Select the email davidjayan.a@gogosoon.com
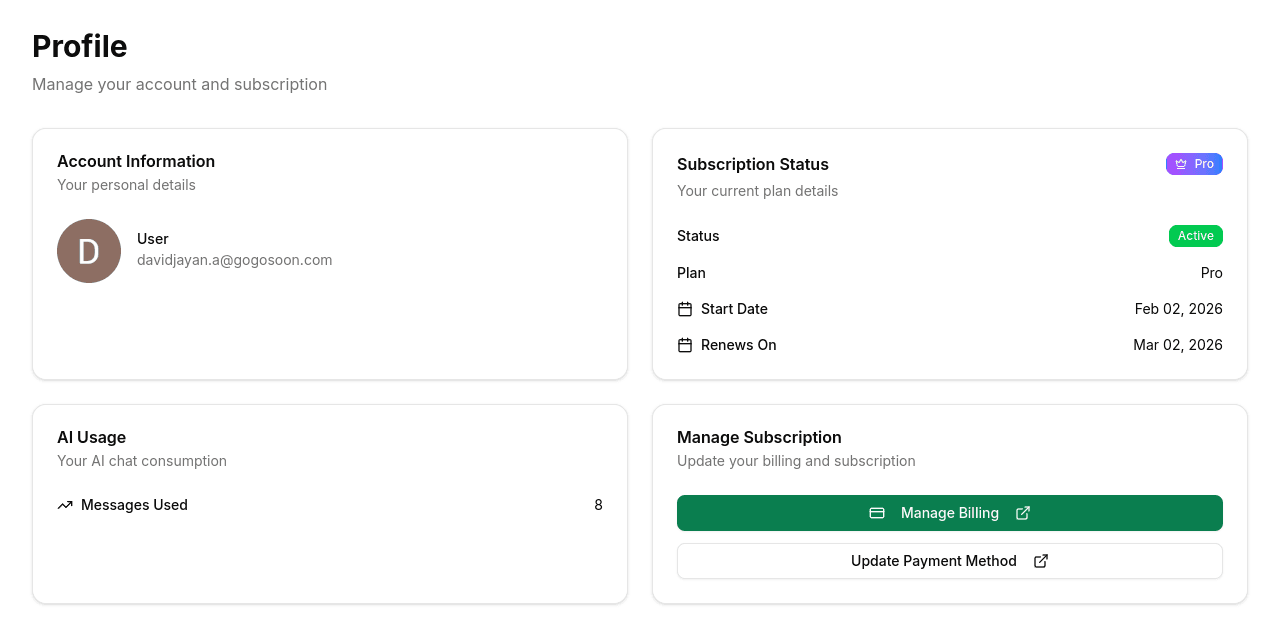 234,260
